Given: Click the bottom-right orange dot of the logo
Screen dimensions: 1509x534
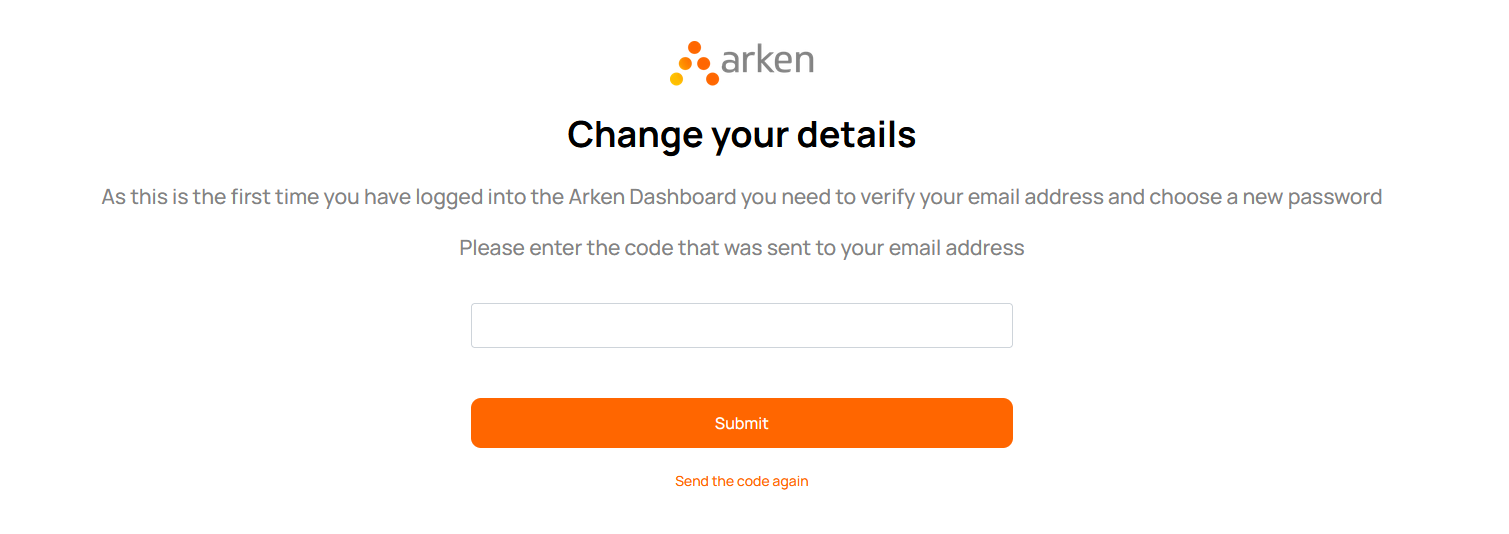Looking at the screenshot, I should (712, 79).
